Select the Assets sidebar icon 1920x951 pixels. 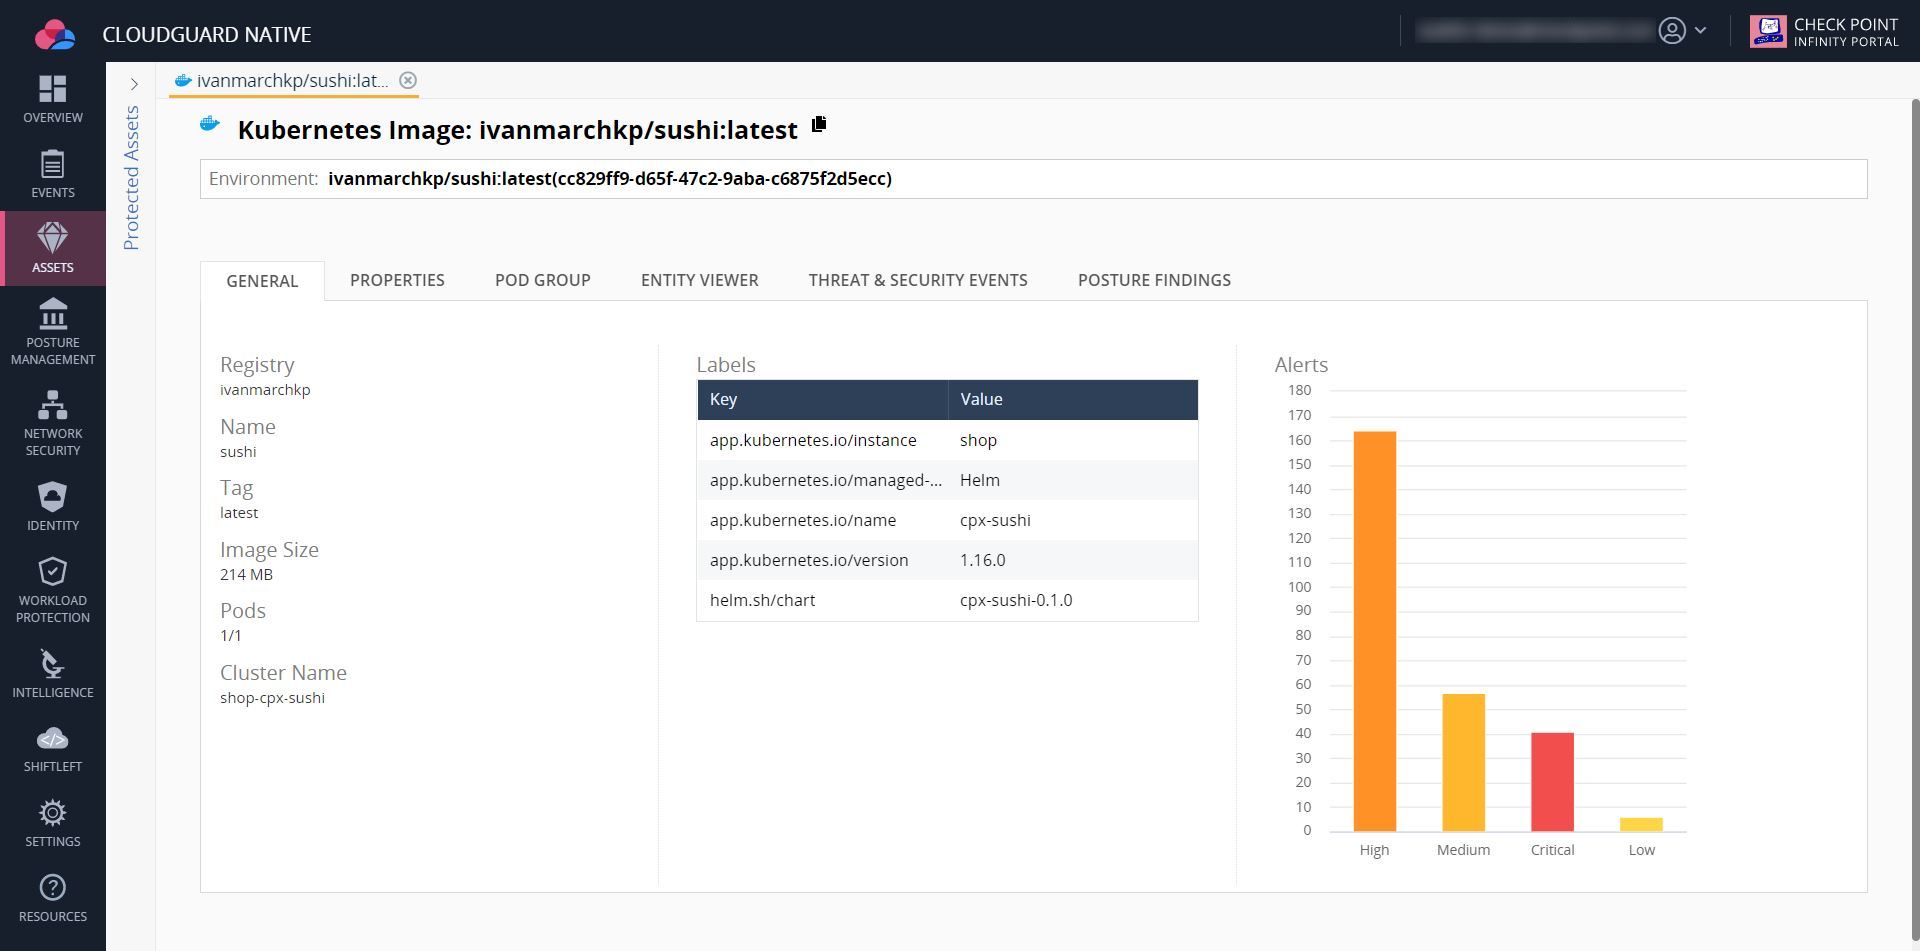tap(53, 237)
